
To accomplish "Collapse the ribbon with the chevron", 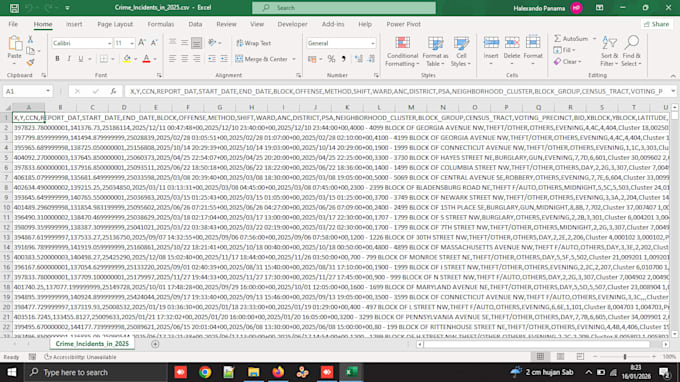I will click(x=673, y=75).
